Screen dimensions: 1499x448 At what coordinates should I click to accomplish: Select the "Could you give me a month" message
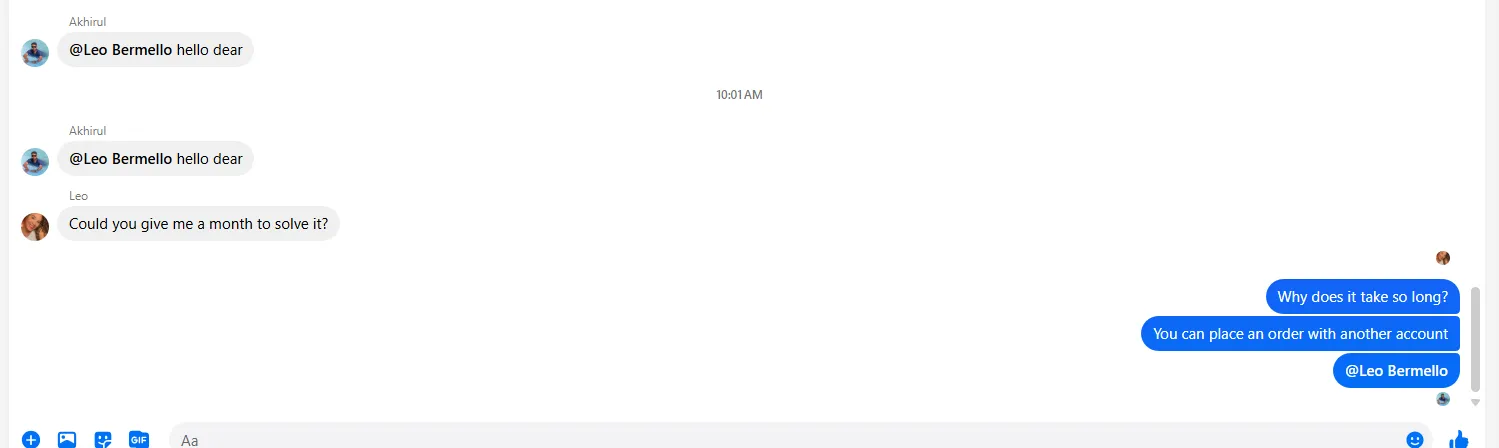coord(199,224)
